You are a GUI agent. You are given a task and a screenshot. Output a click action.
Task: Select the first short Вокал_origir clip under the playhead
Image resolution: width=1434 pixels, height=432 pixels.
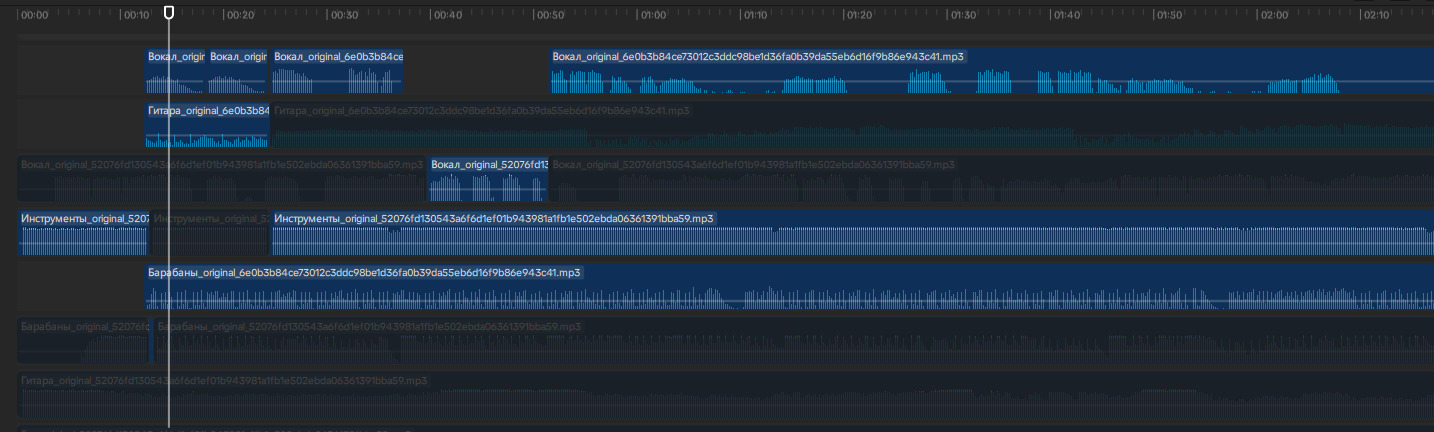pos(175,70)
